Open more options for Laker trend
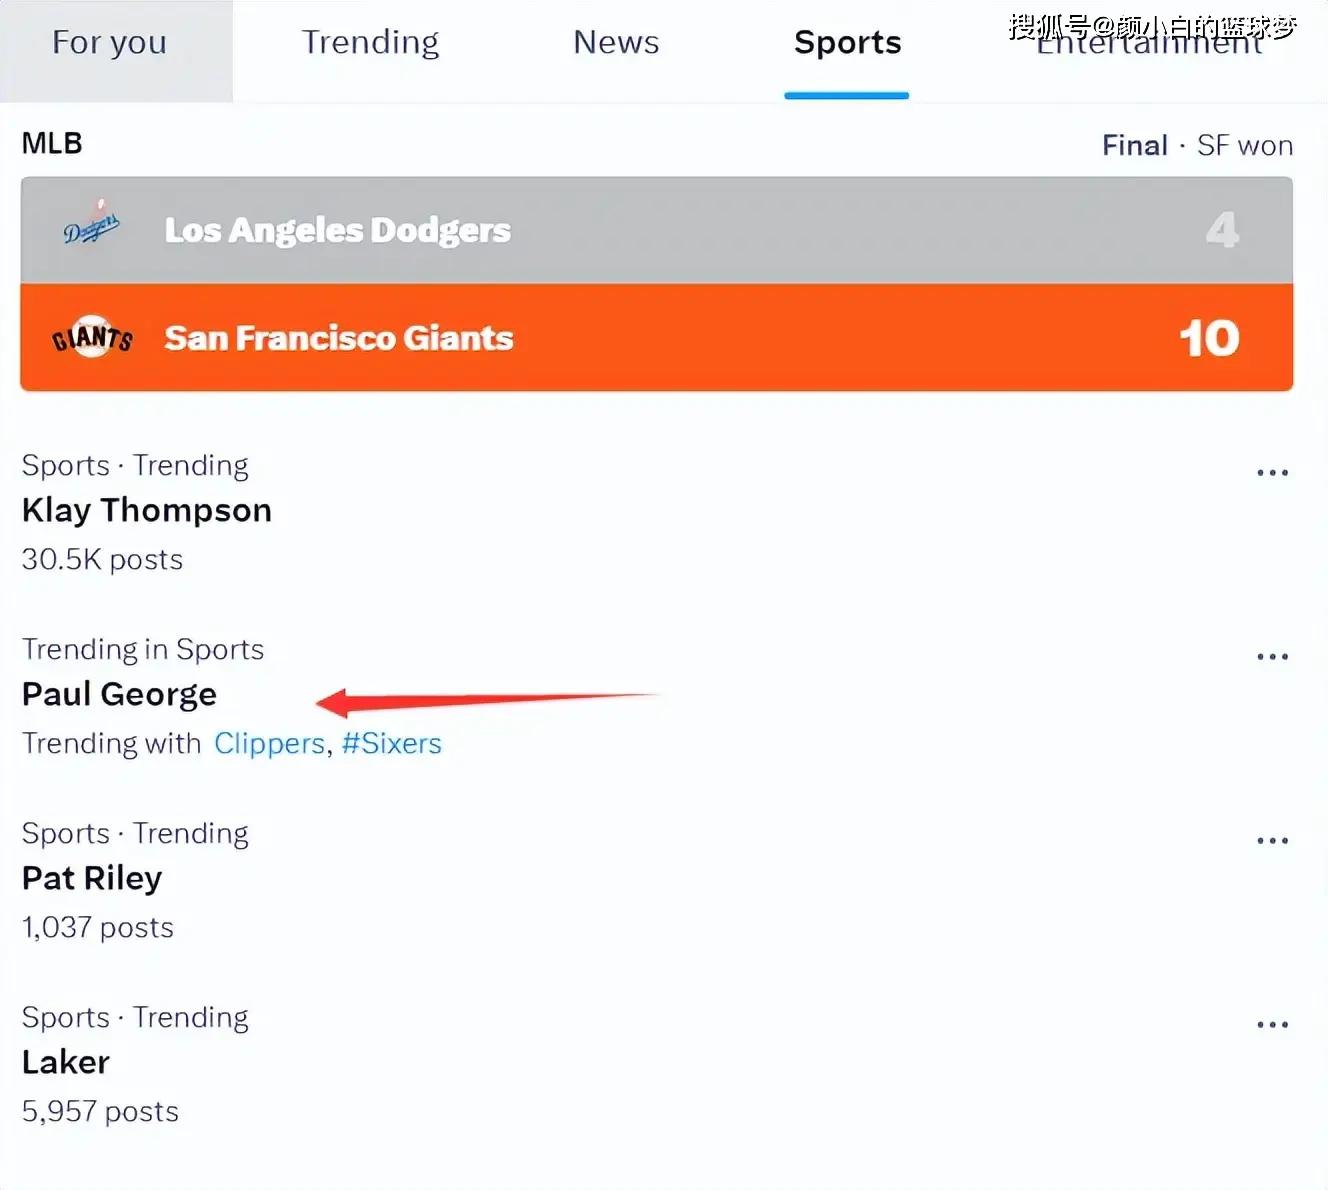The image size is (1328, 1190). [1272, 1024]
